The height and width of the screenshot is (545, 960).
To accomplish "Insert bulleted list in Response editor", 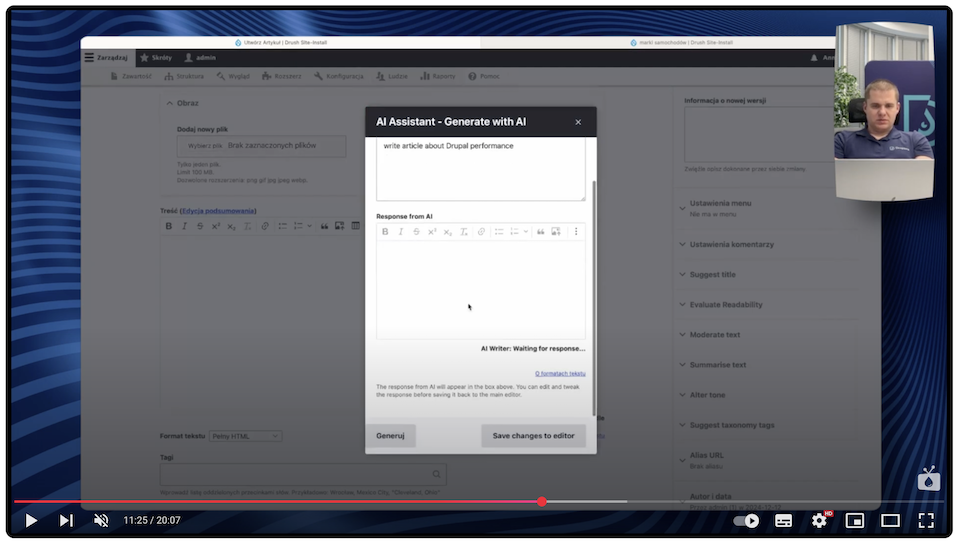I will pos(499,231).
